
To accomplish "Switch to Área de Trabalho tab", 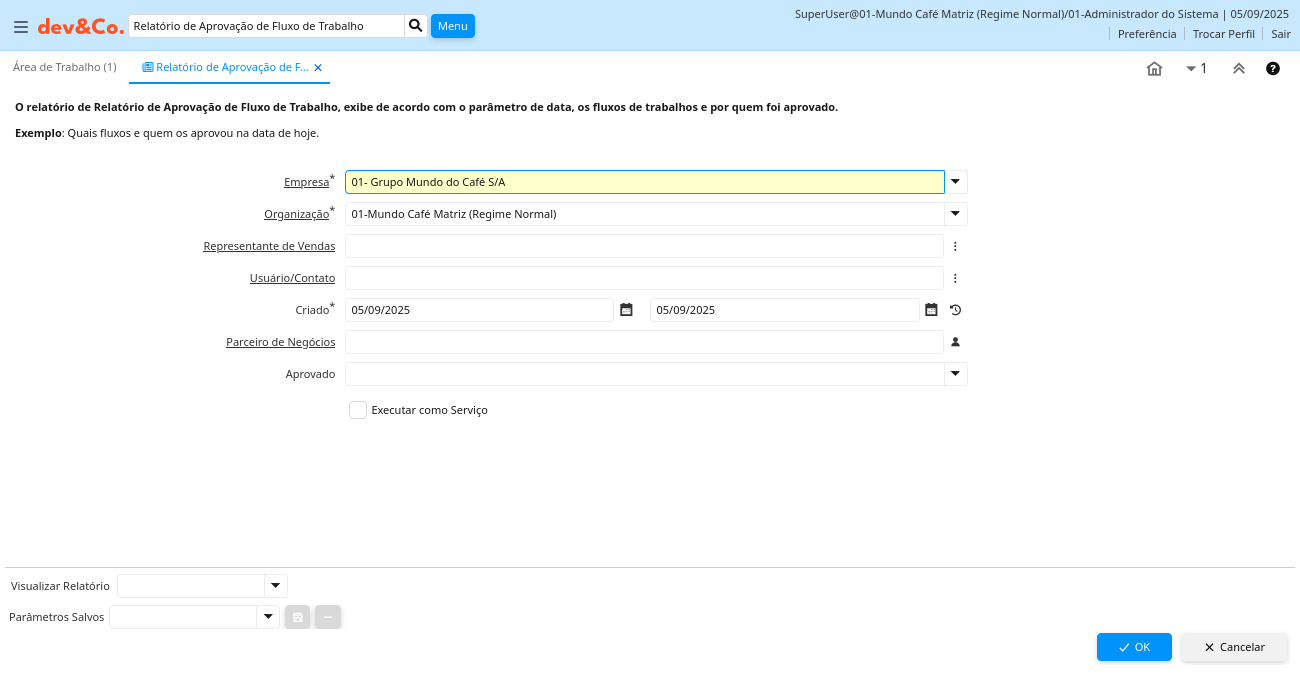I will tap(65, 67).
